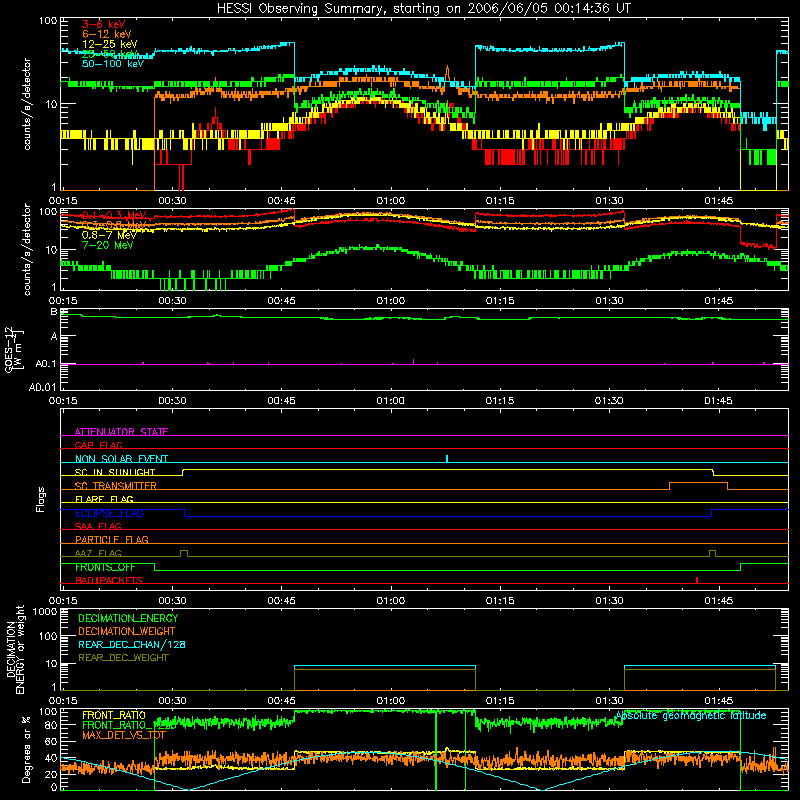Select the MAX_DET_VS_TOT legend label
The width and height of the screenshot is (800, 800).
click(124, 735)
